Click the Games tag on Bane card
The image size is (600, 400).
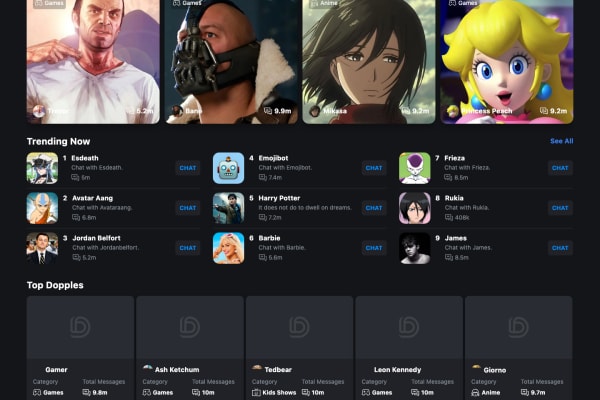[x=187, y=3]
